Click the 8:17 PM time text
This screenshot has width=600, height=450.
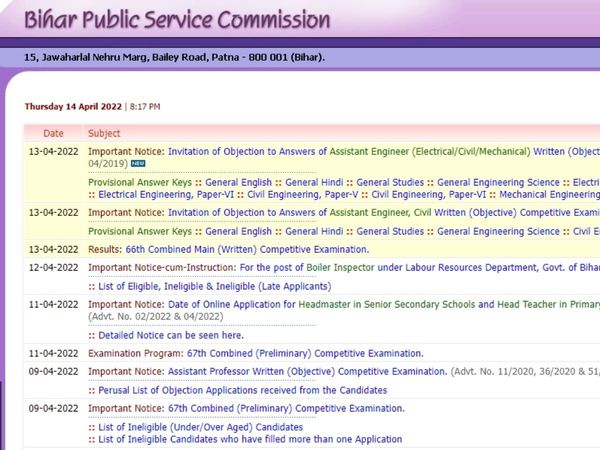pyautogui.click(x=145, y=107)
